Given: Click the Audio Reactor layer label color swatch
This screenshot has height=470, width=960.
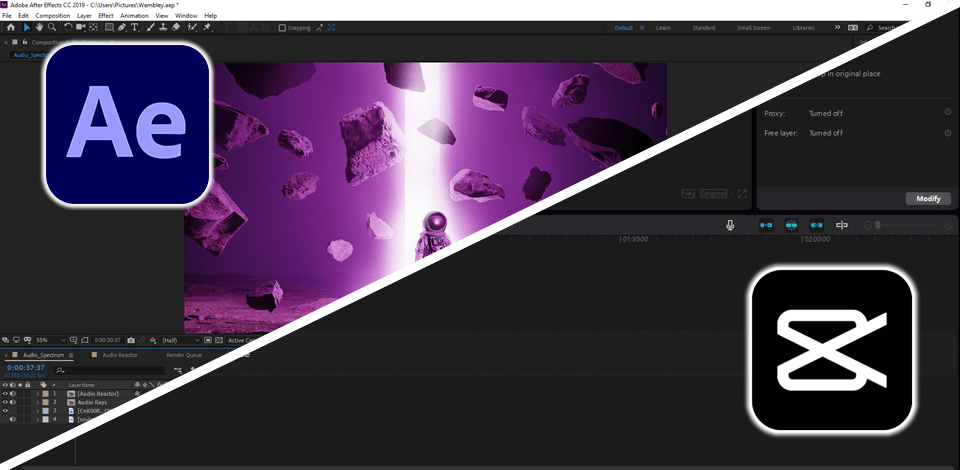Looking at the screenshot, I should 45,394.
